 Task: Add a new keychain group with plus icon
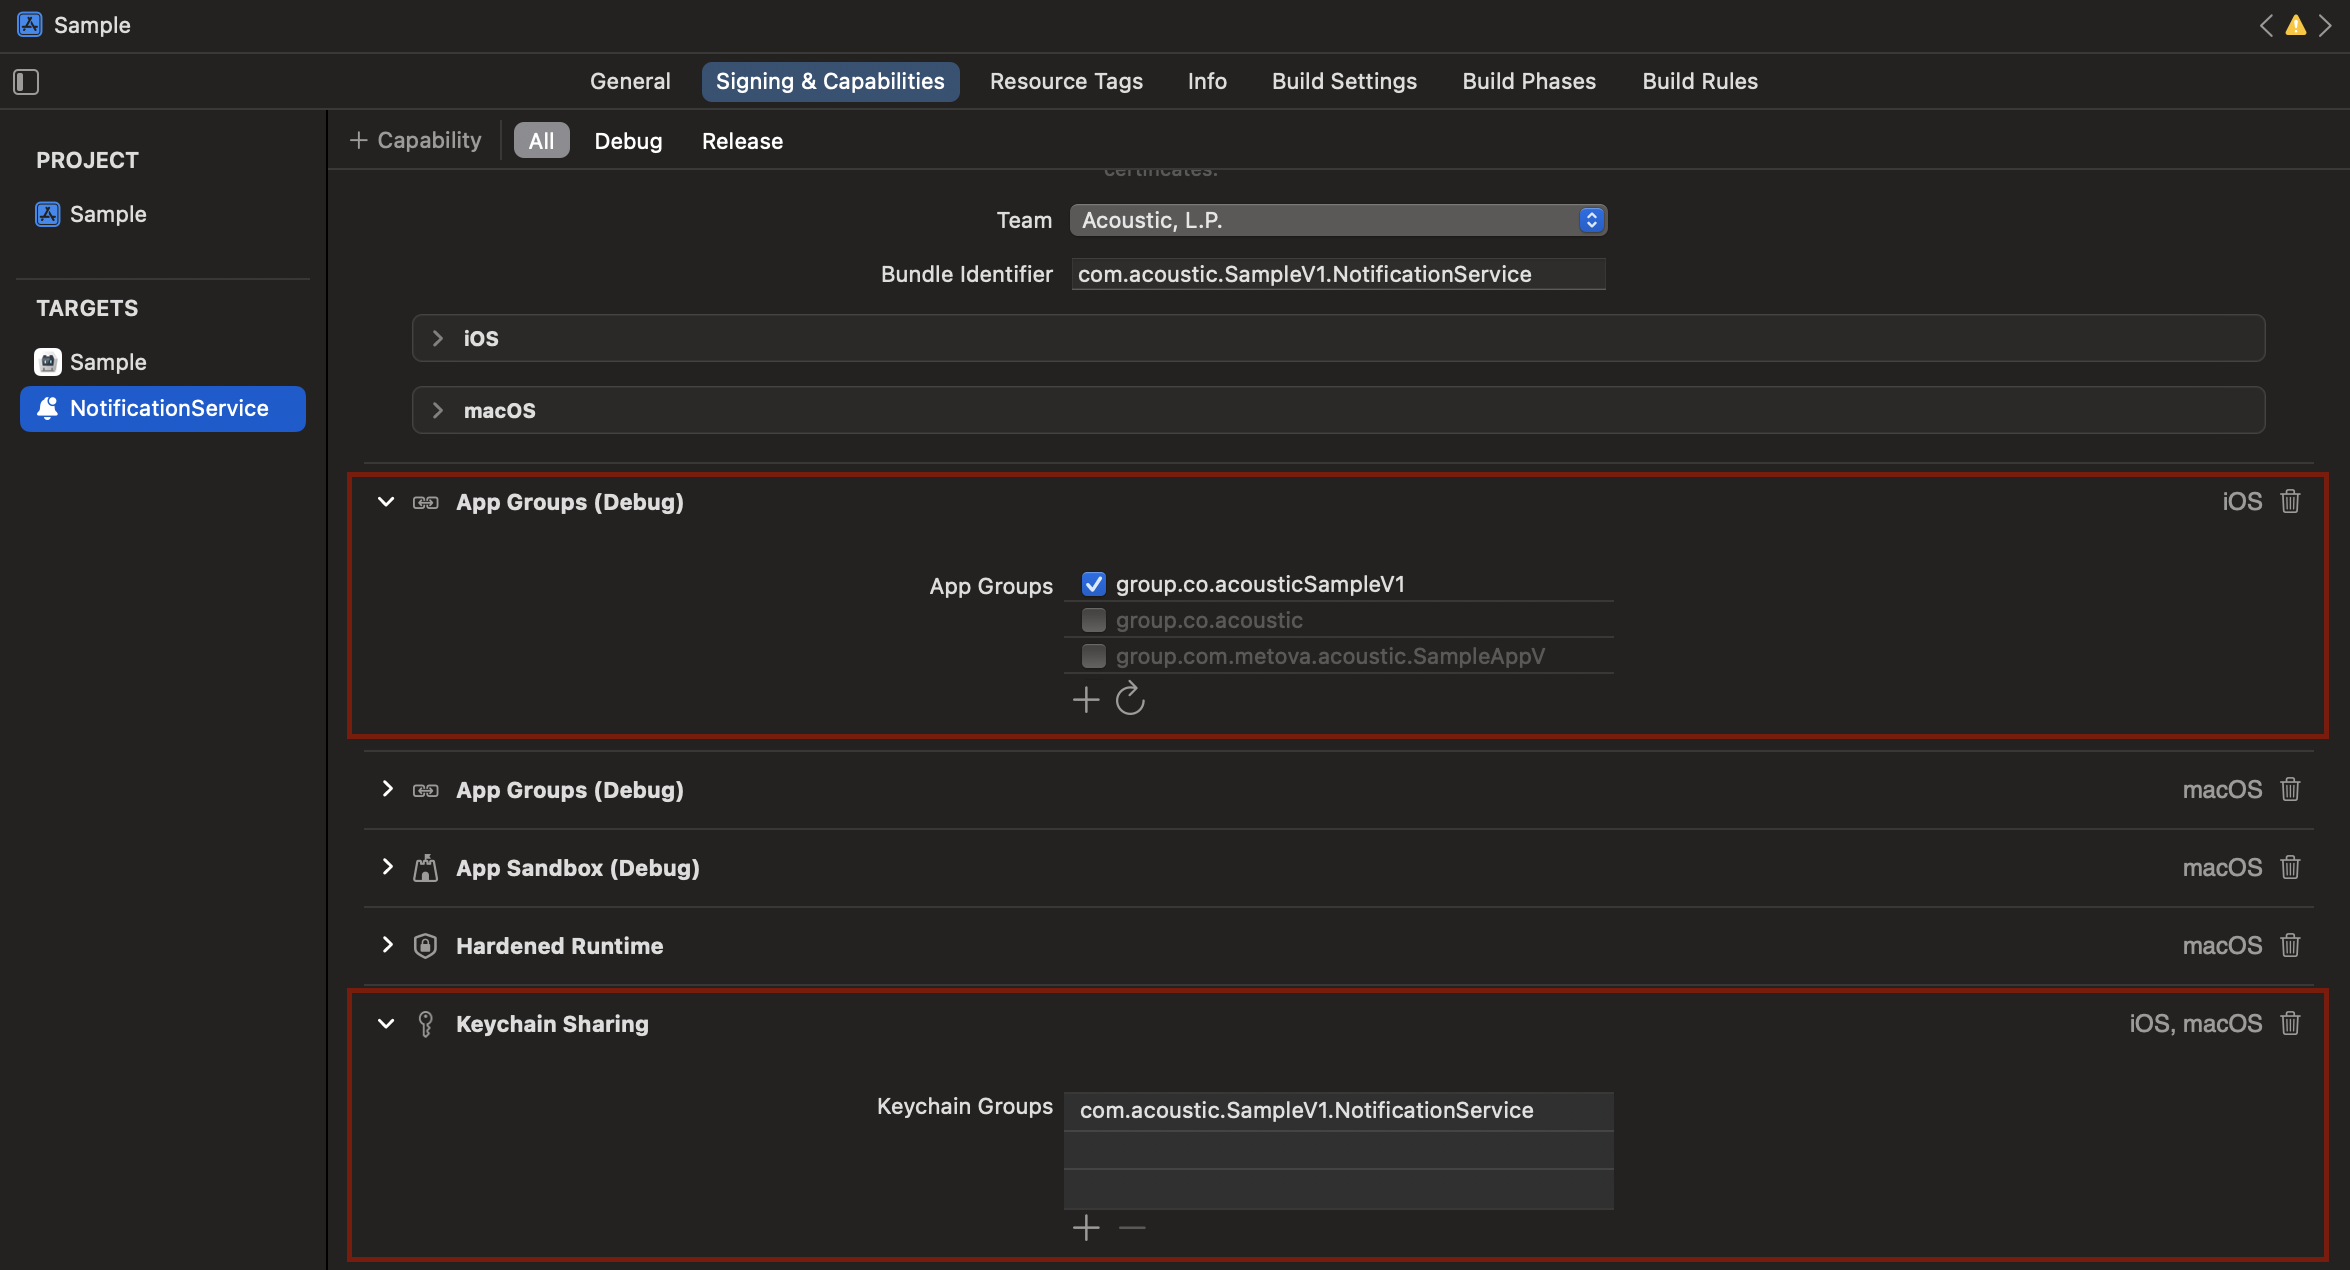1086,1228
